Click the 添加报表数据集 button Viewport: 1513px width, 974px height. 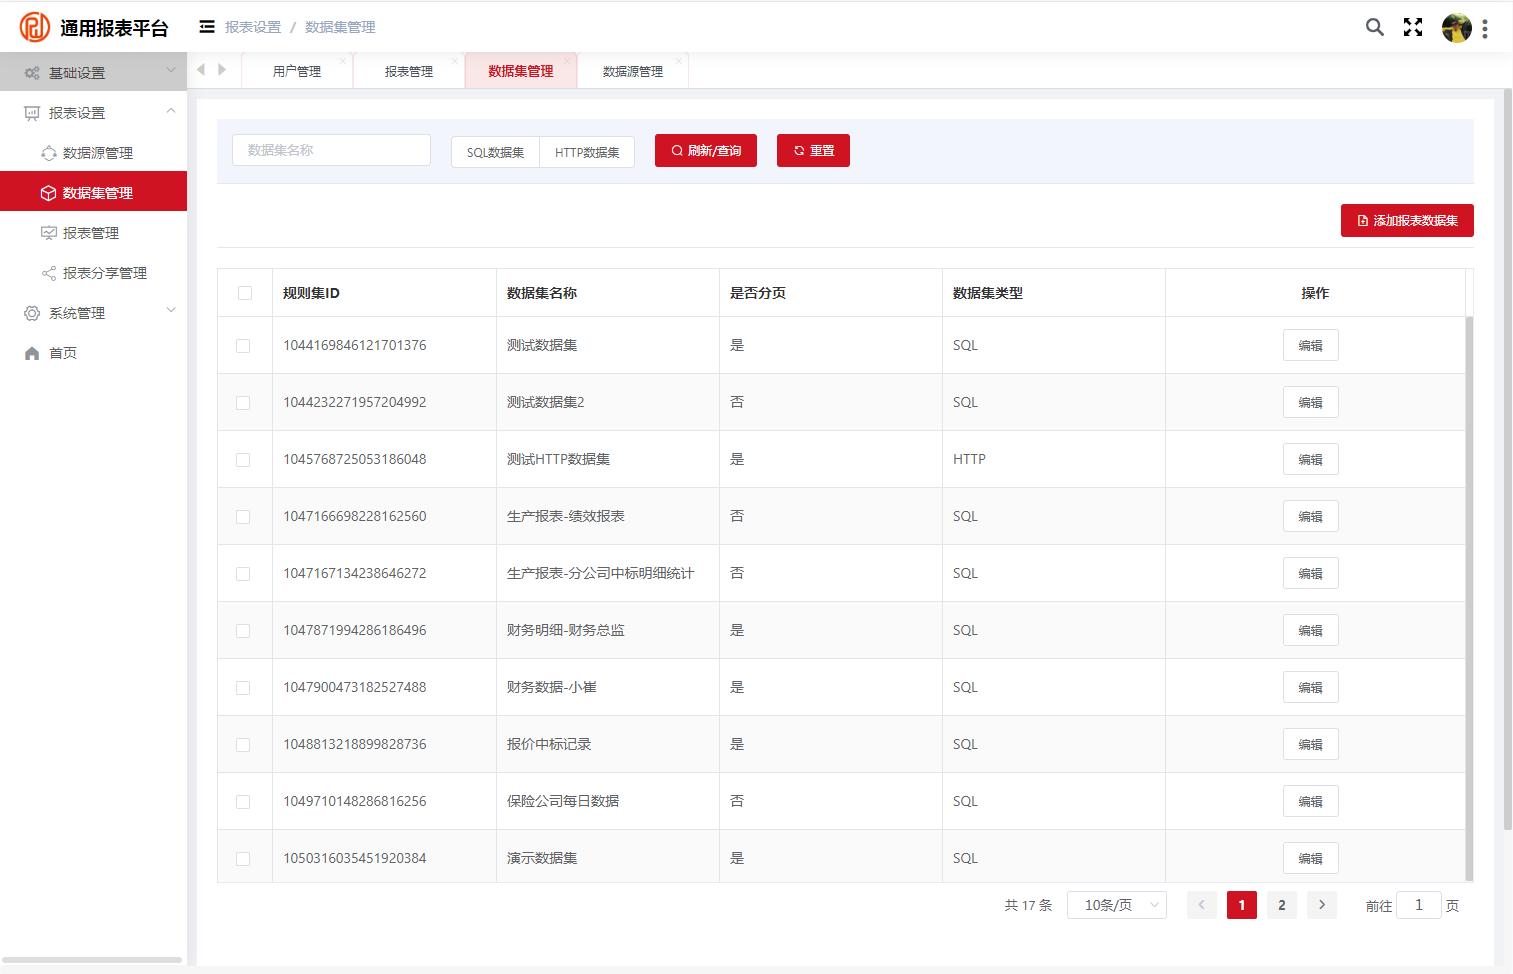coord(1406,220)
